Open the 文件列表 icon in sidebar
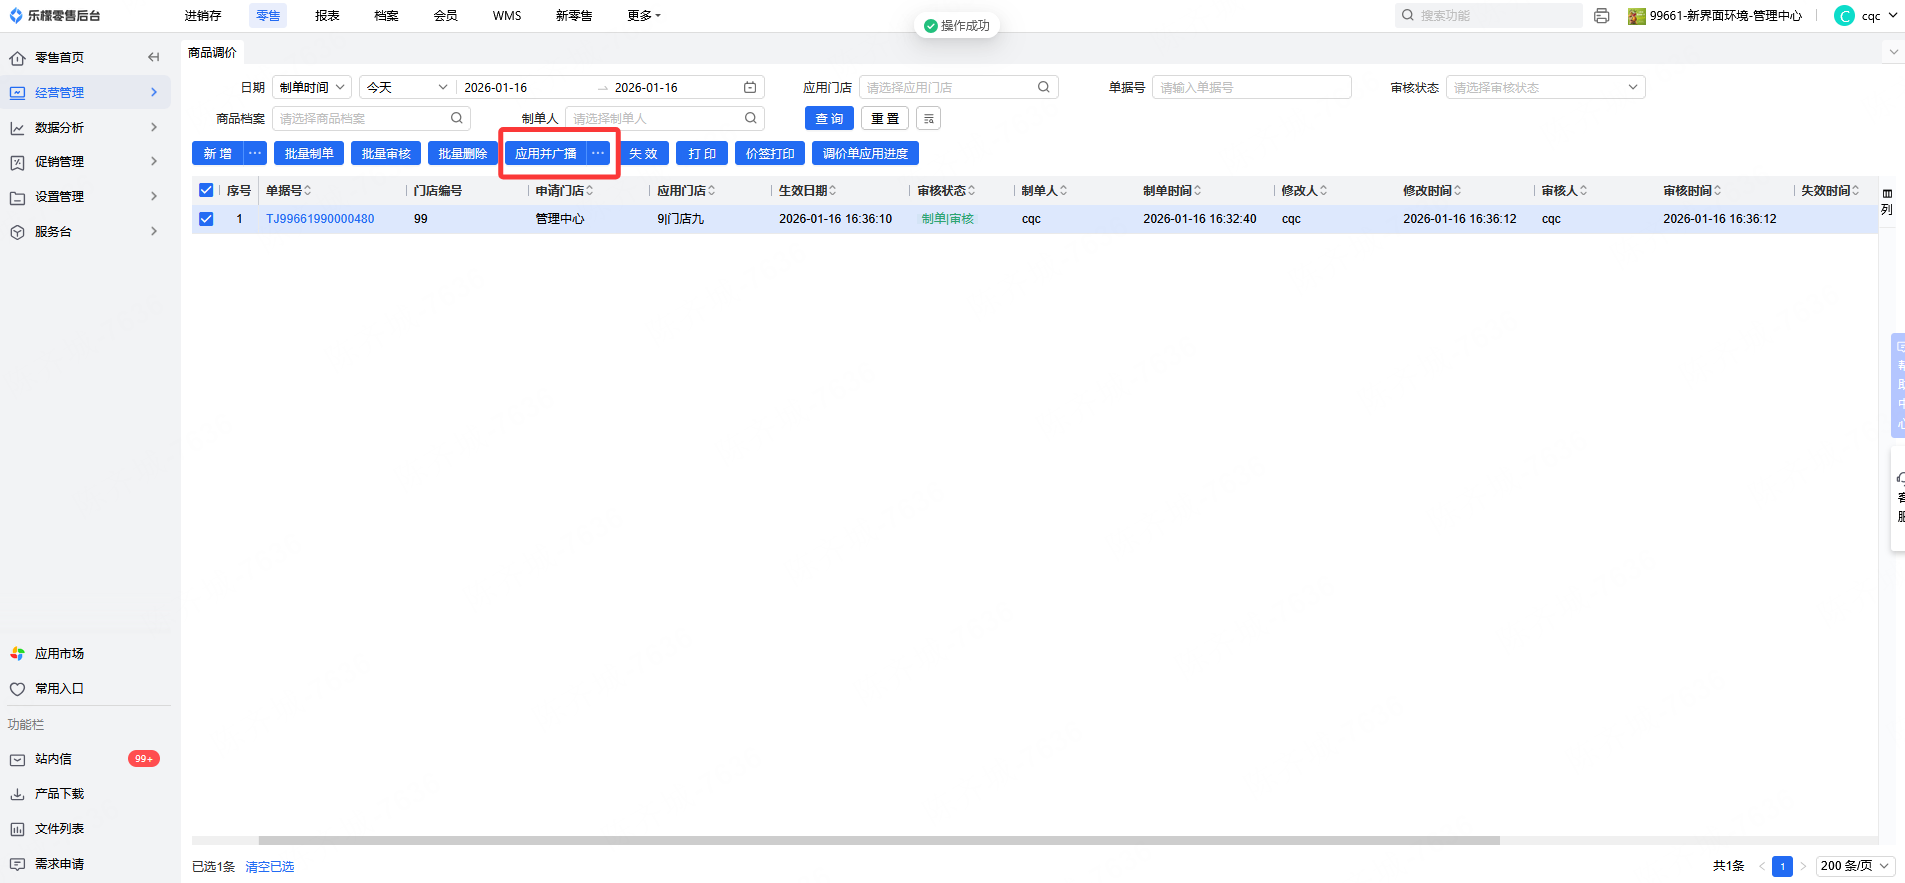Viewport: 1905px width, 883px height. pos(17,829)
